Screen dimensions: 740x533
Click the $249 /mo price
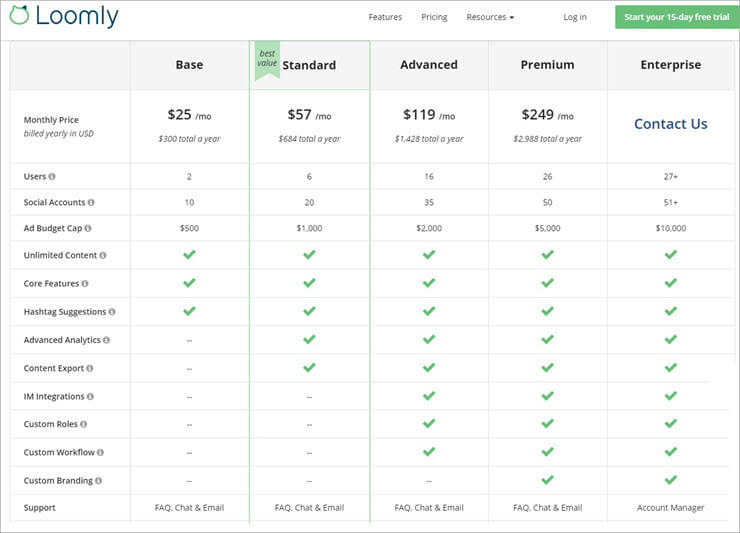coord(547,115)
